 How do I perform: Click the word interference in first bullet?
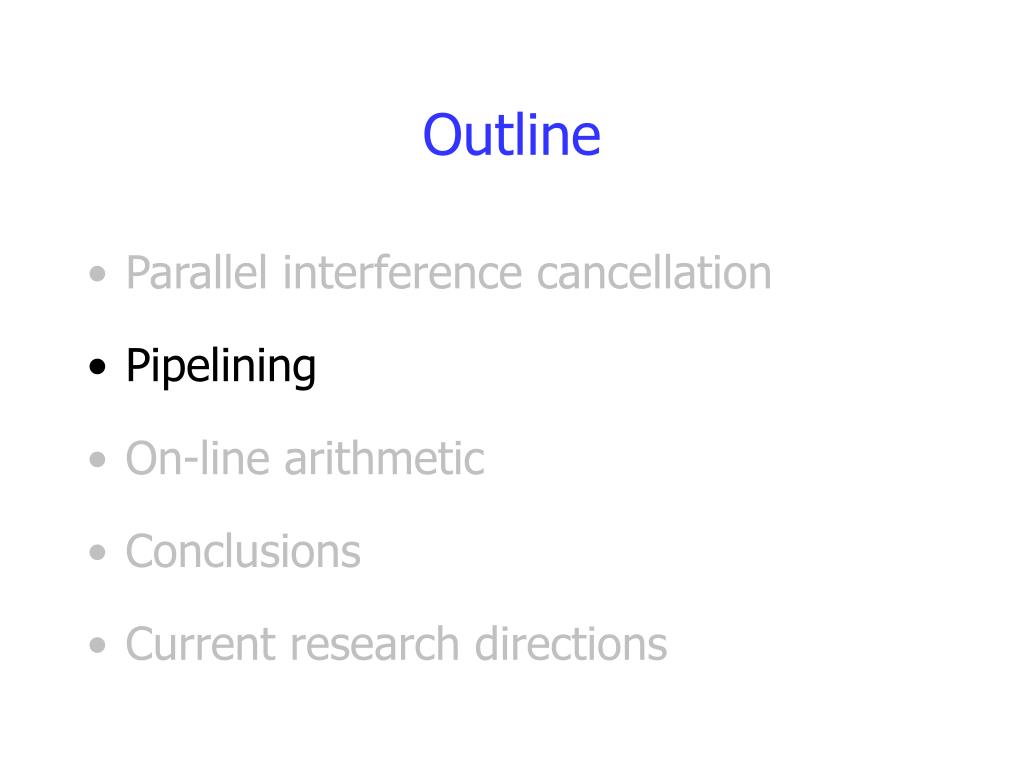[x=402, y=273]
